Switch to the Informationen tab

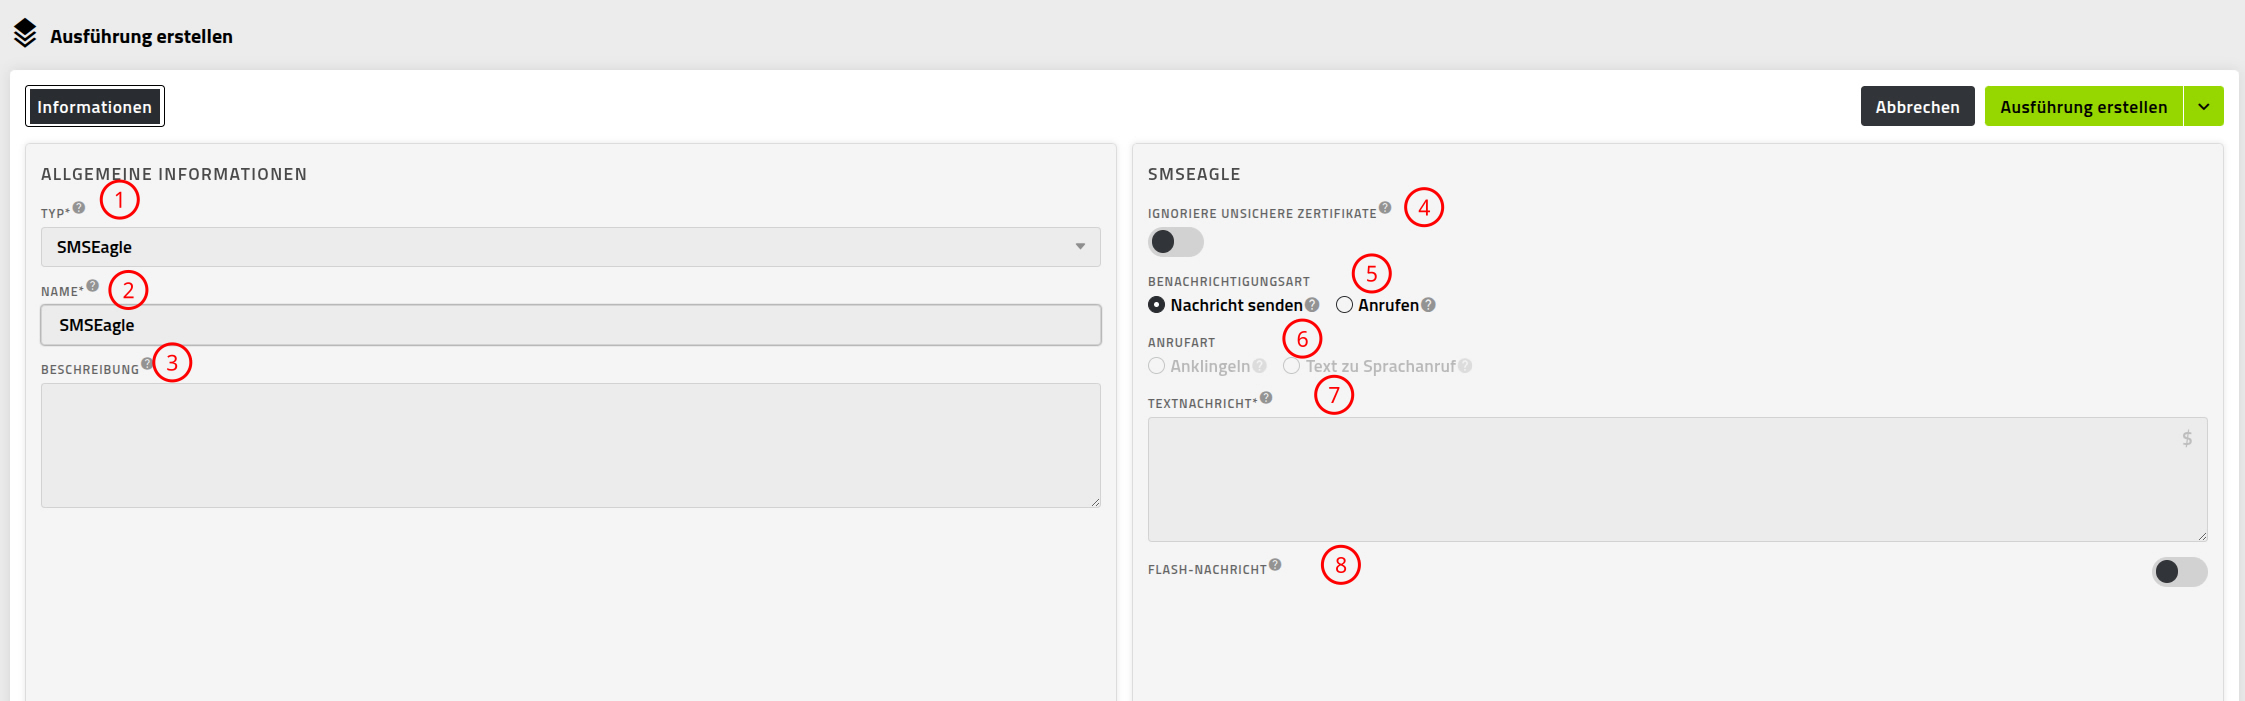(95, 106)
